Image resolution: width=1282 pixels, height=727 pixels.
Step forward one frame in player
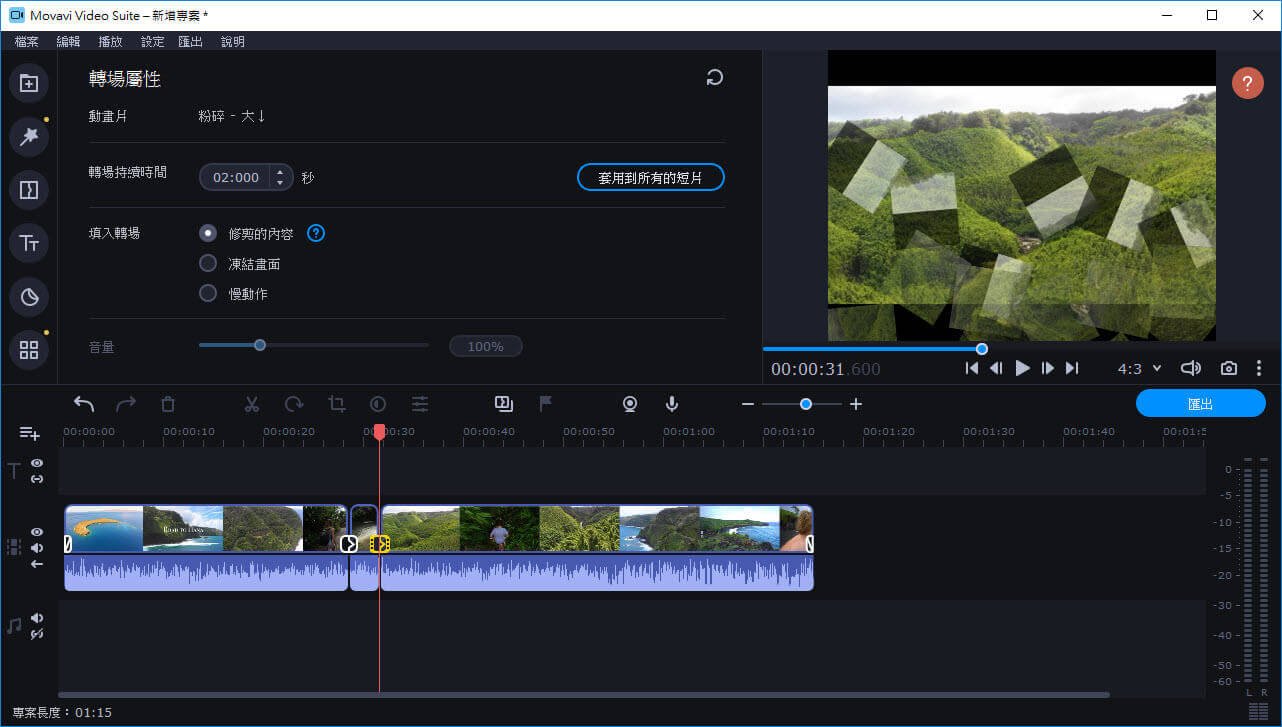[x=1047, y=368]
